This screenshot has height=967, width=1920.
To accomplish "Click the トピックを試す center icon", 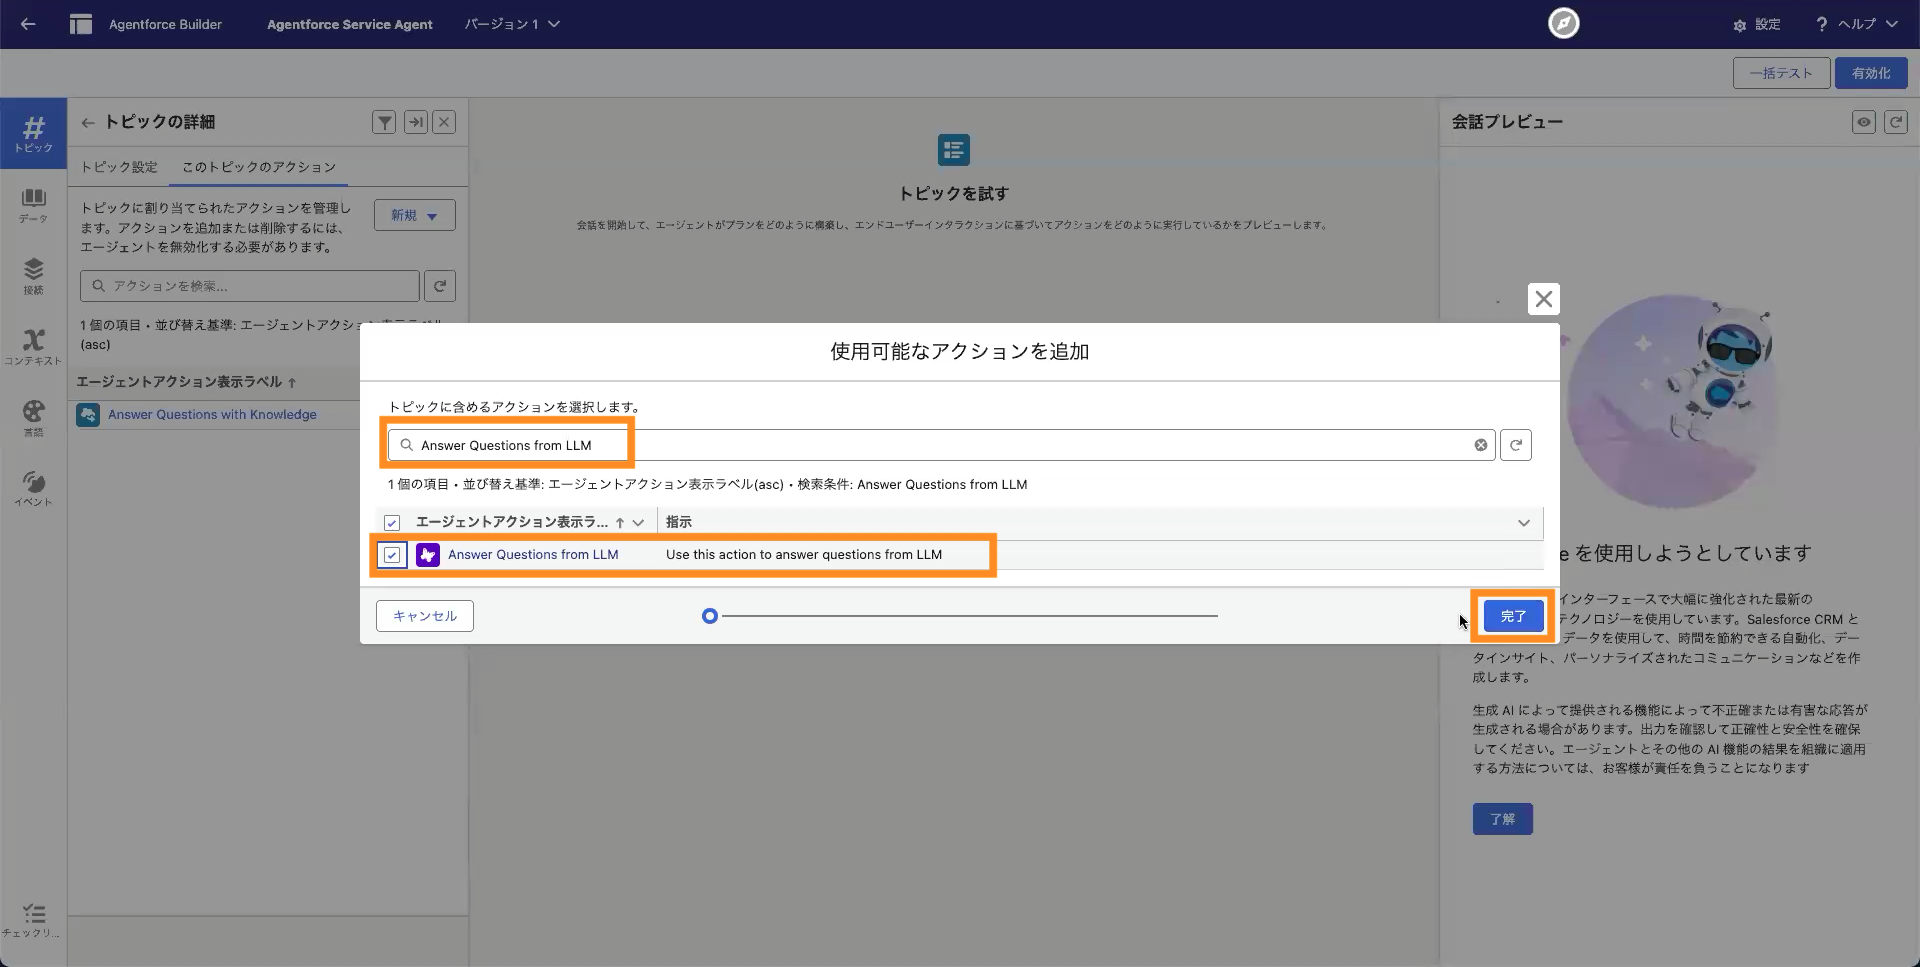I will coord(954,150).
